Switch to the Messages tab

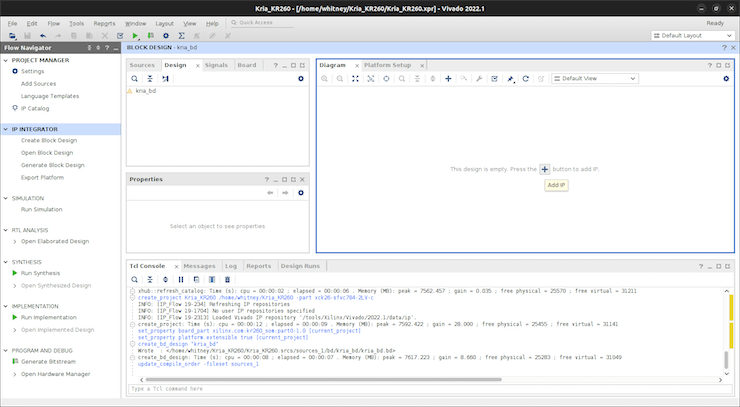click(x=199, y=266)
